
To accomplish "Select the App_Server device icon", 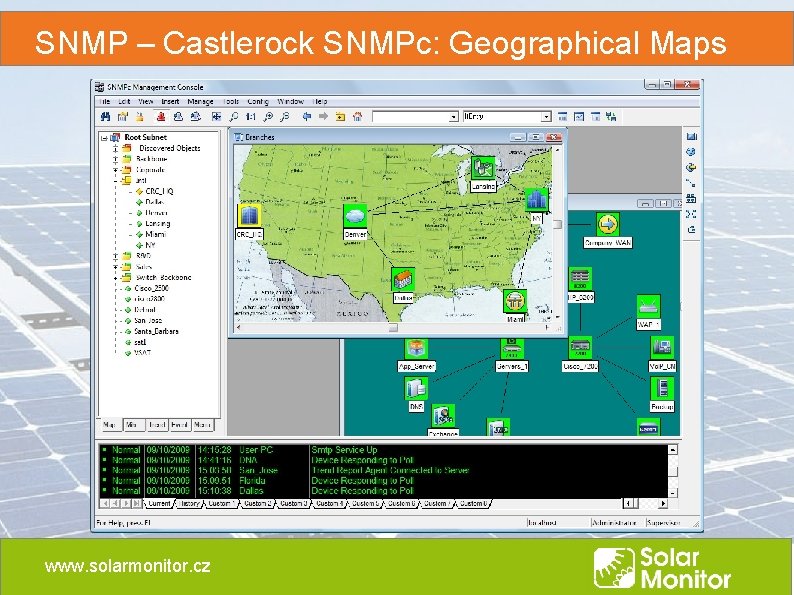I will pos(416,348).
